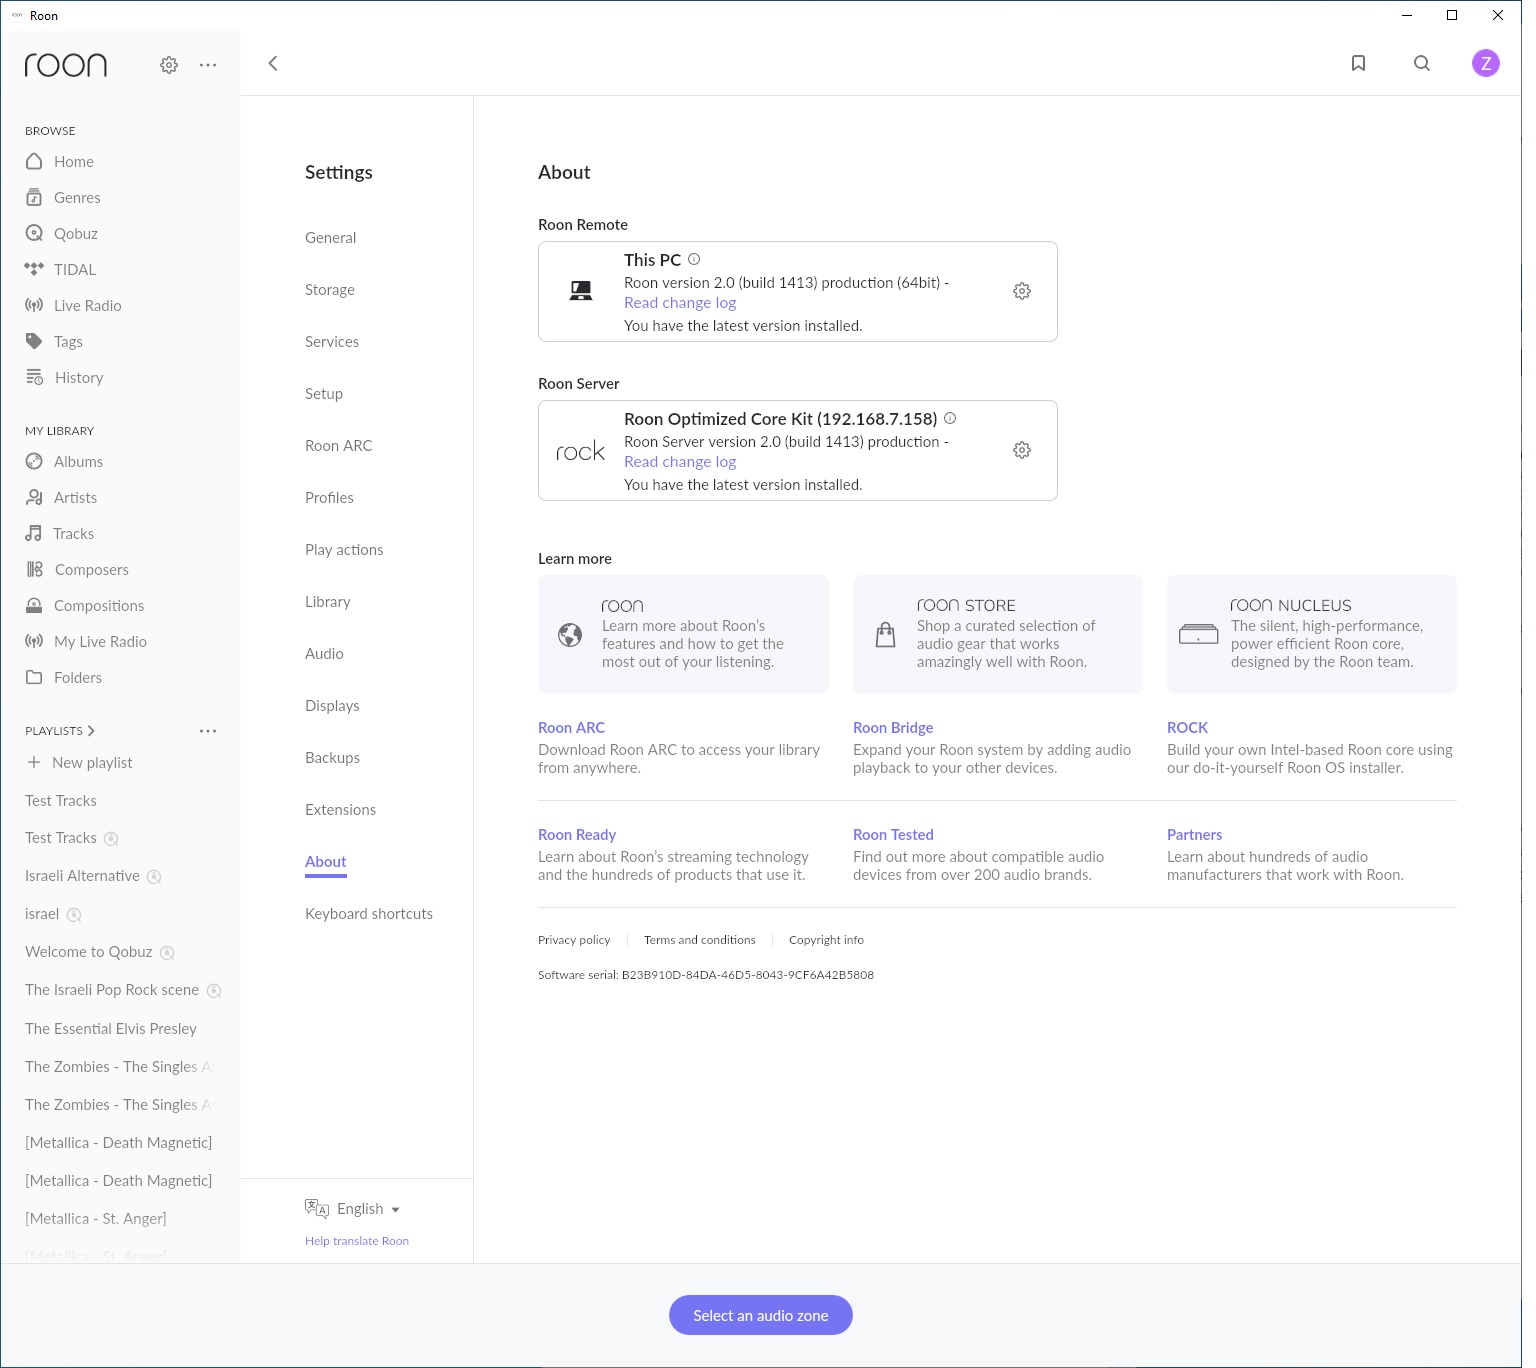
Task: Expand the Playlists header chevron
Action: click(91, 731)
